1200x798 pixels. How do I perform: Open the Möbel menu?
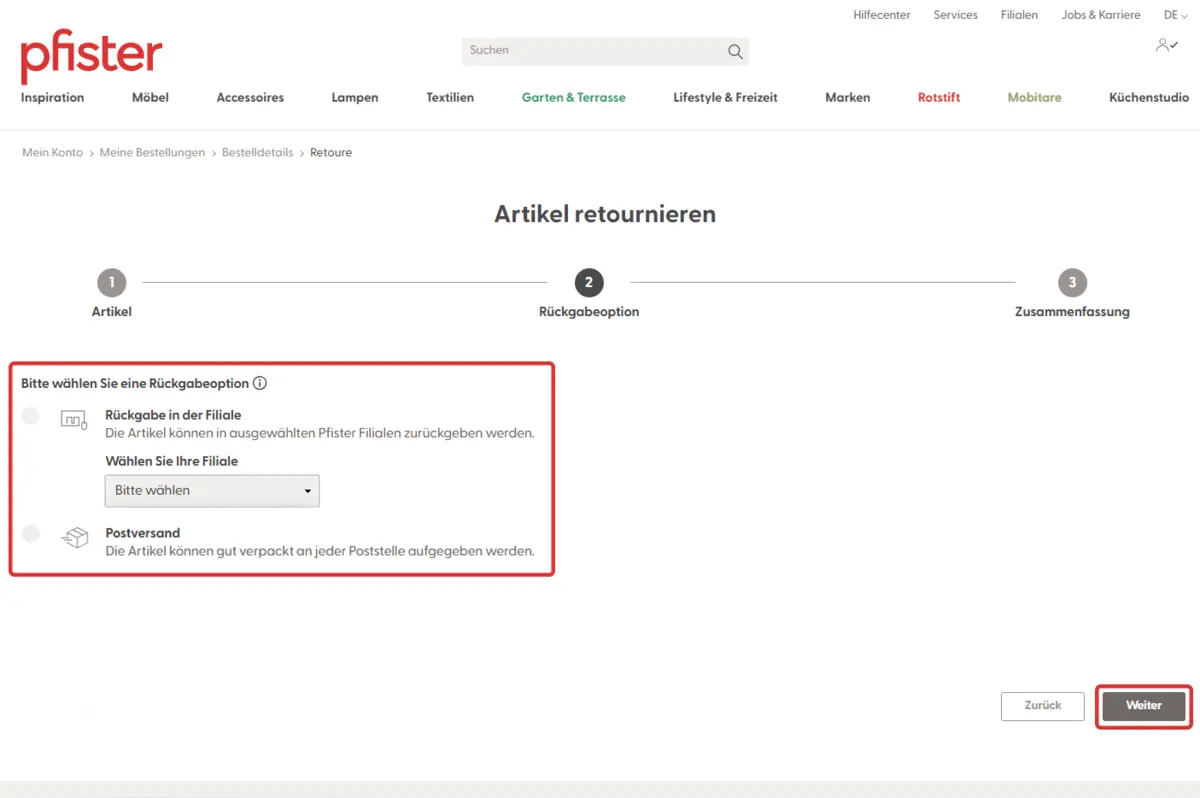(150, 98)
